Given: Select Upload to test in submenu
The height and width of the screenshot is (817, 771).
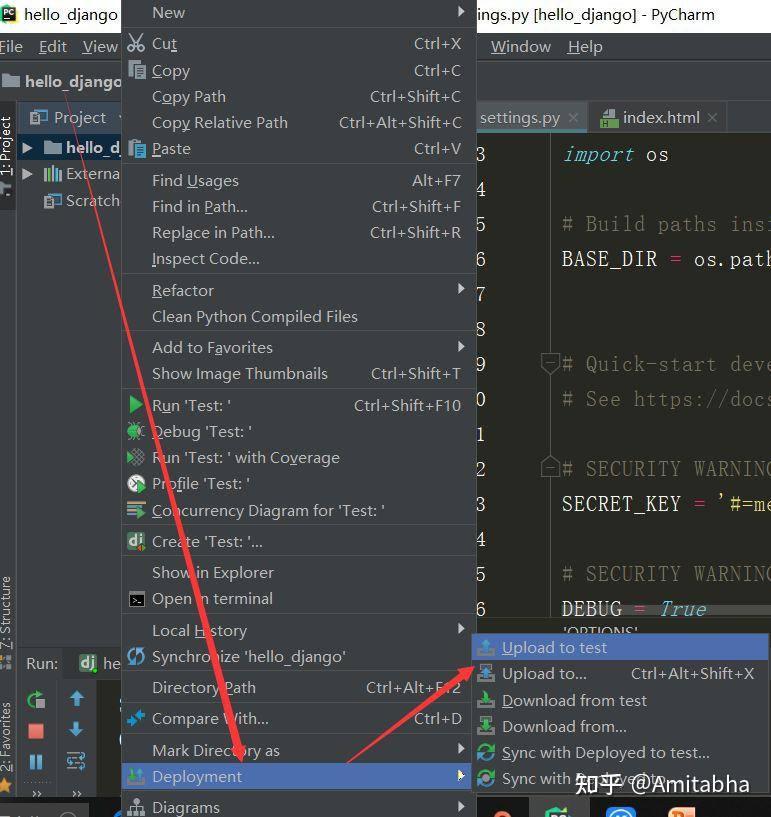Looking at the screenshot, I should point(620,647).
